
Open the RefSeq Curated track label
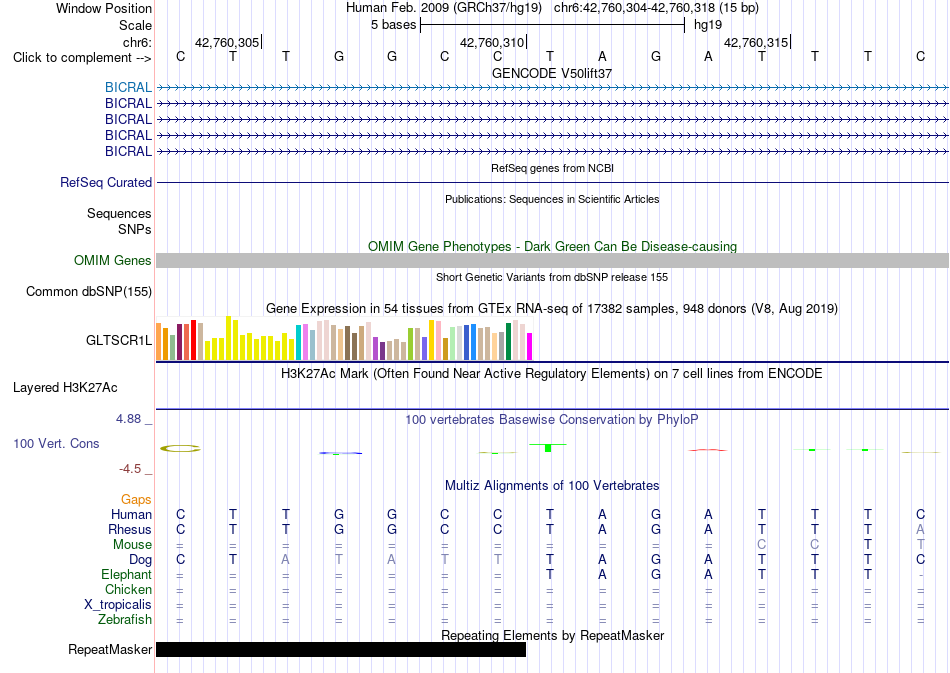click(106, 182)
